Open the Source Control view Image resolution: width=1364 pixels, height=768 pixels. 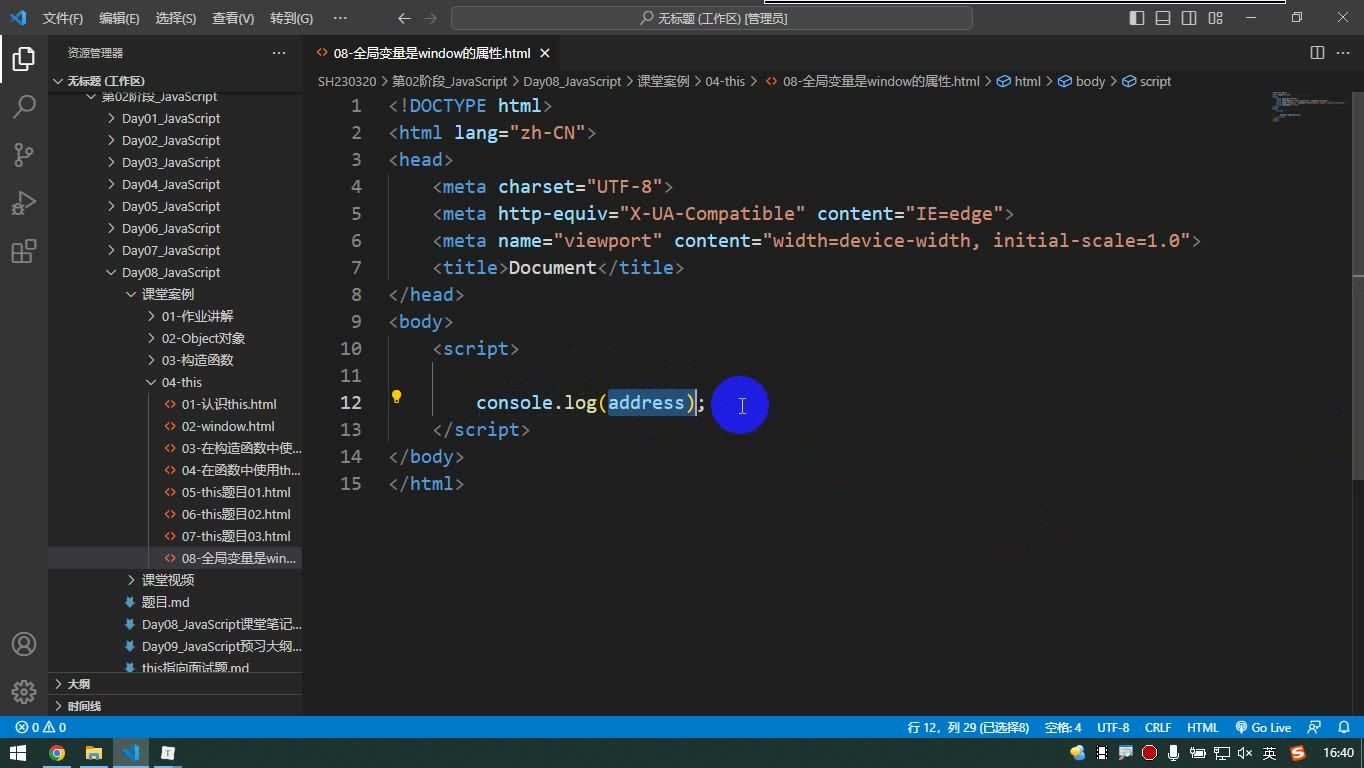coord(24,155)
